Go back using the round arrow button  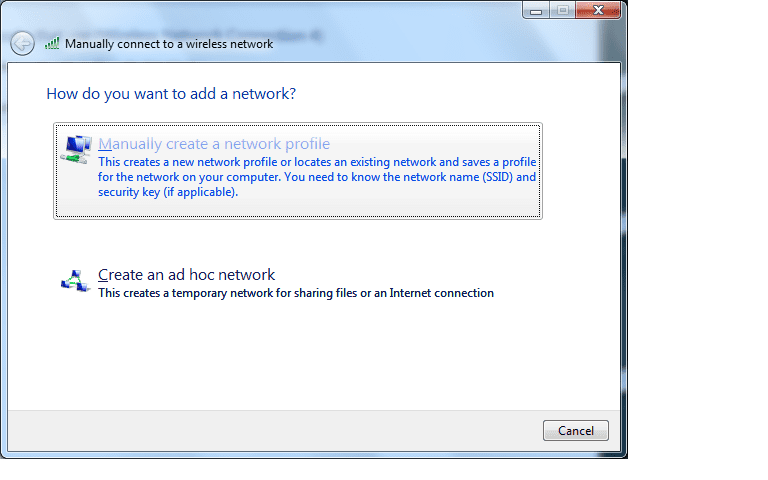(x=23, y=44)
